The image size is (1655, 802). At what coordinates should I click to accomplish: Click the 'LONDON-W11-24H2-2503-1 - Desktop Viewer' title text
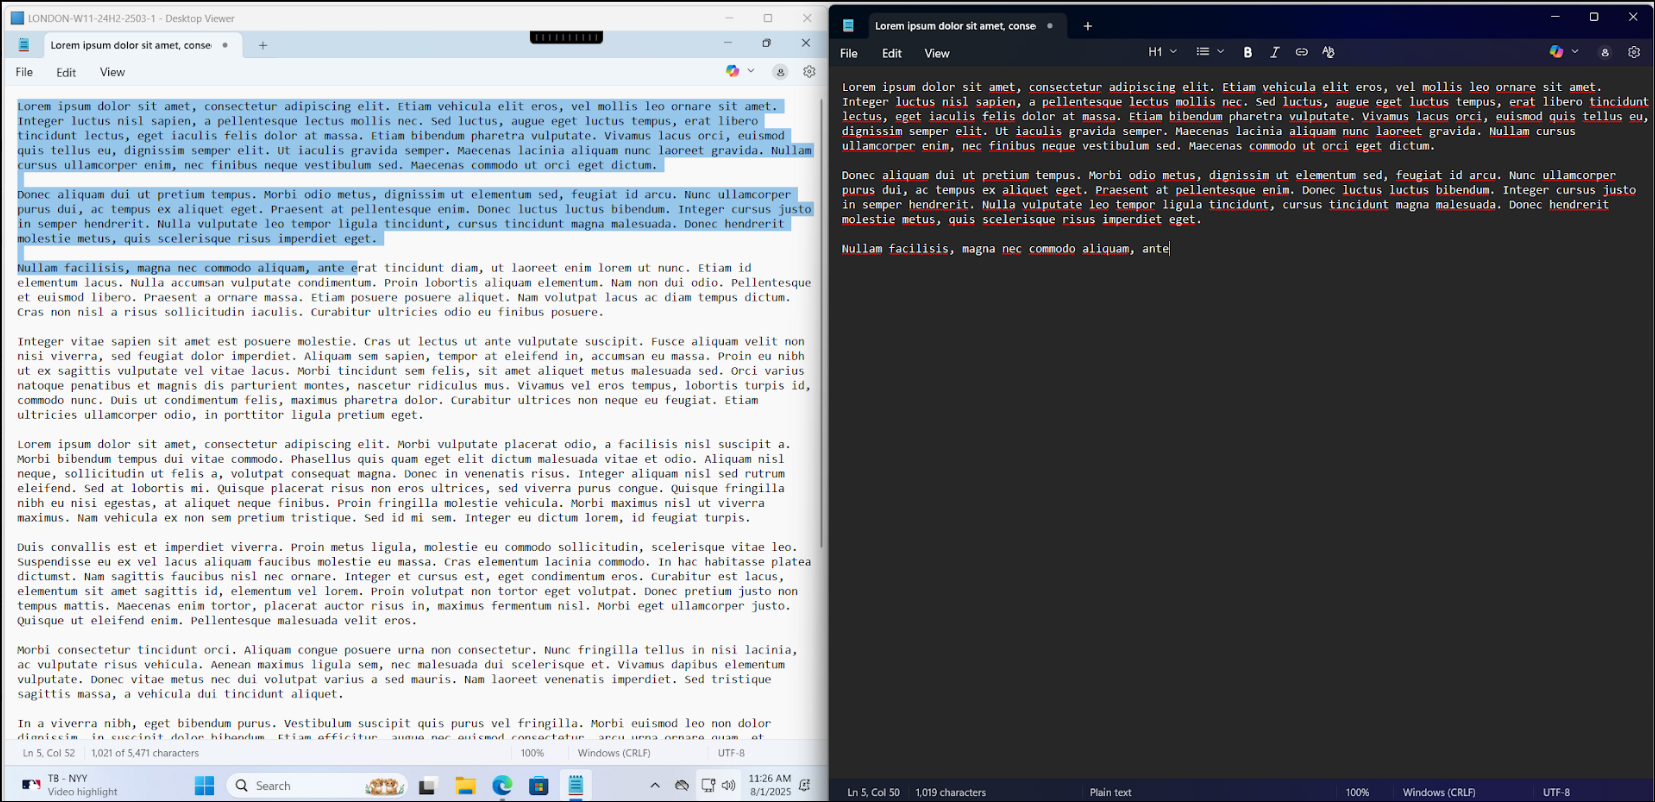click(131, 18)
